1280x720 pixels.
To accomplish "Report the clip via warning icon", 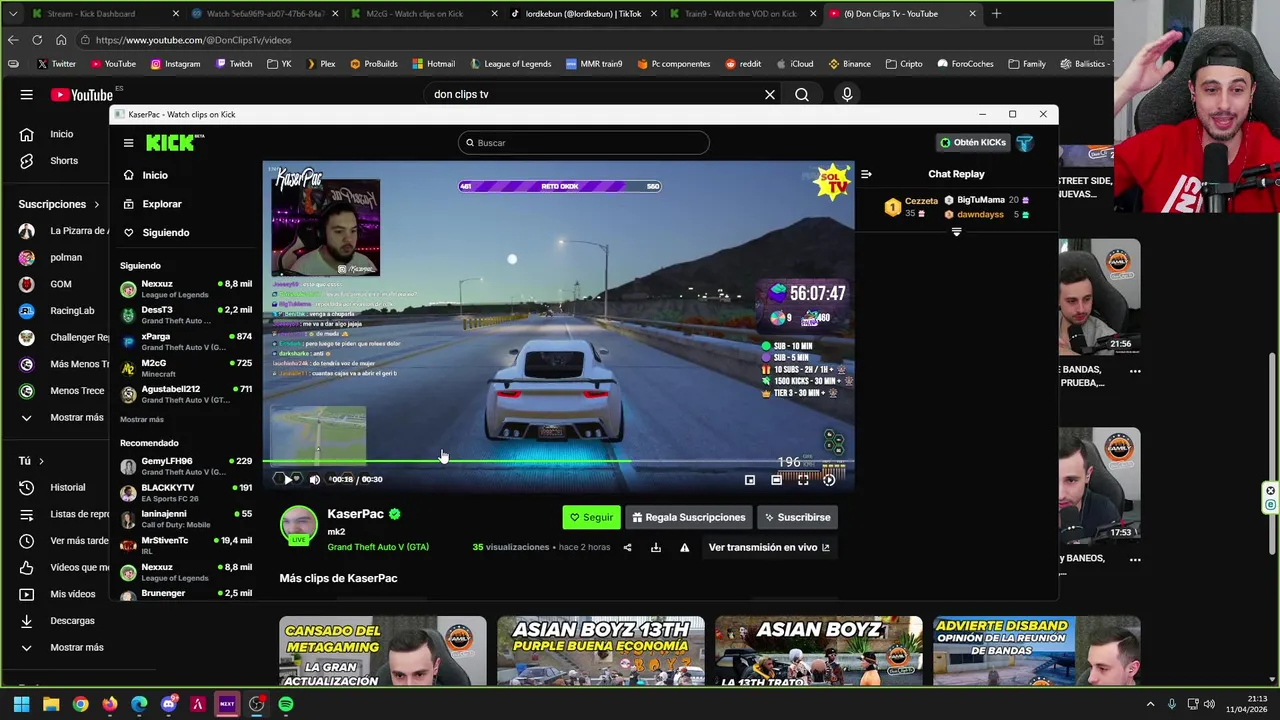I will point(685,548).
